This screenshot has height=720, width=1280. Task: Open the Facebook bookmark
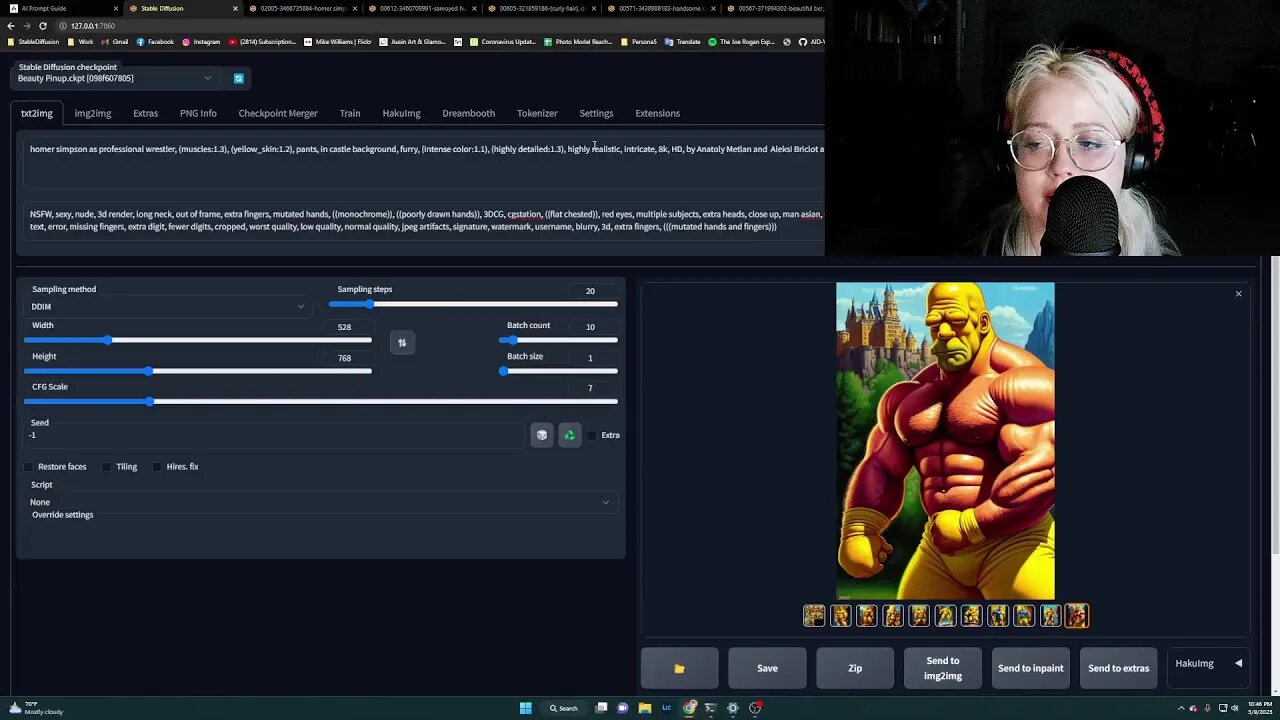click(x=155, y=42)
